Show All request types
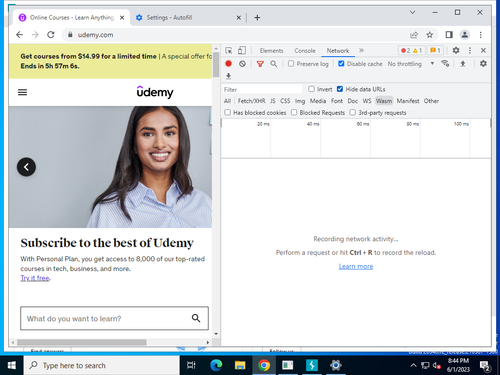The height and width of the screenshot is (375, 500). click(227, 101)
